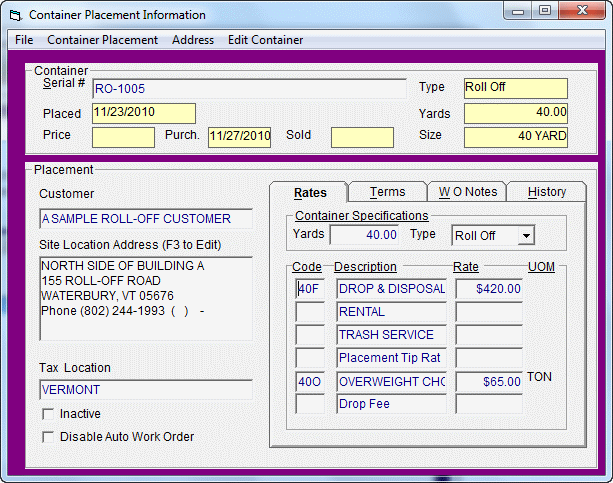The image size is (613, 483).
Task: Open the Address menu
Action: pyautogui.click(x=193, y=40)
